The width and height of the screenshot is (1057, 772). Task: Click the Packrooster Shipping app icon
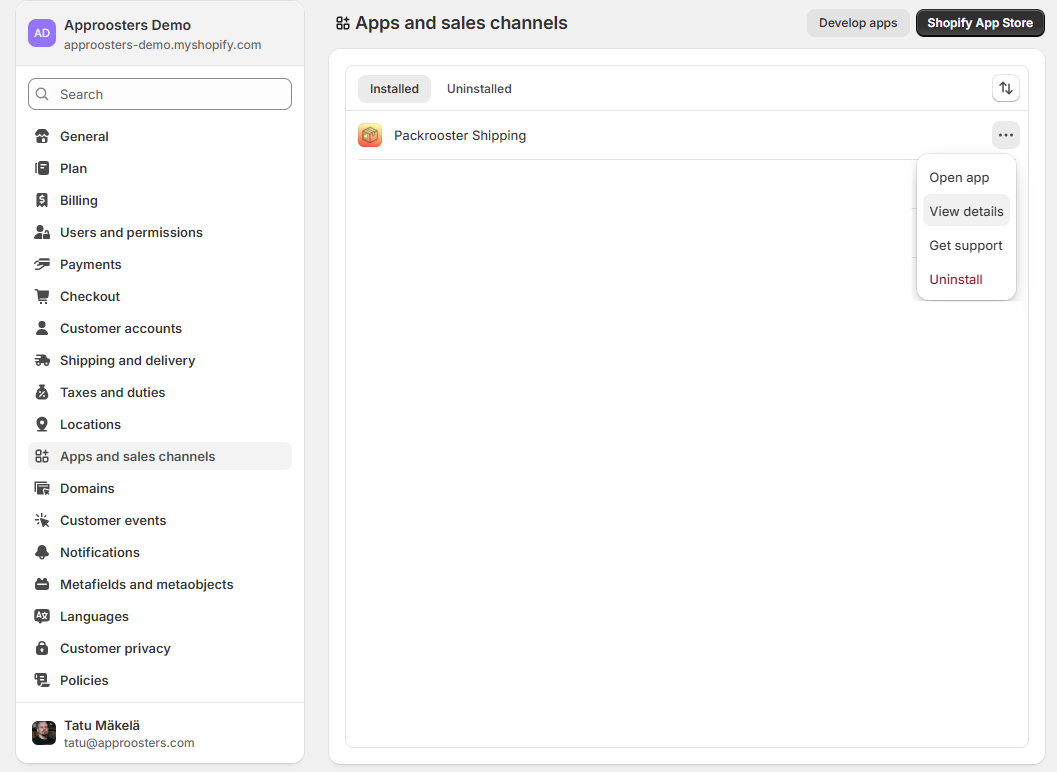[x=370, y=135]
